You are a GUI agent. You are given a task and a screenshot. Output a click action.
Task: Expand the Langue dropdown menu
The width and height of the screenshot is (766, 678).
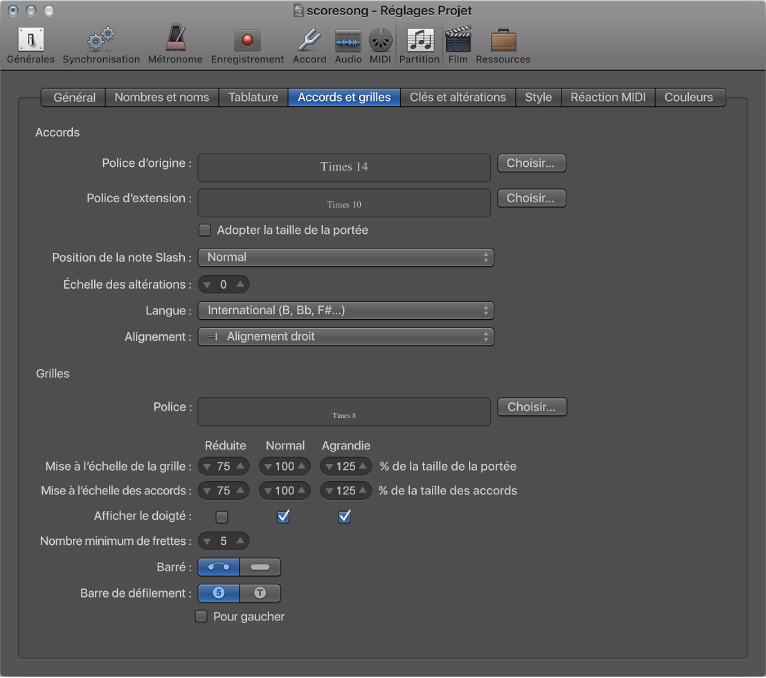point(345,311)
